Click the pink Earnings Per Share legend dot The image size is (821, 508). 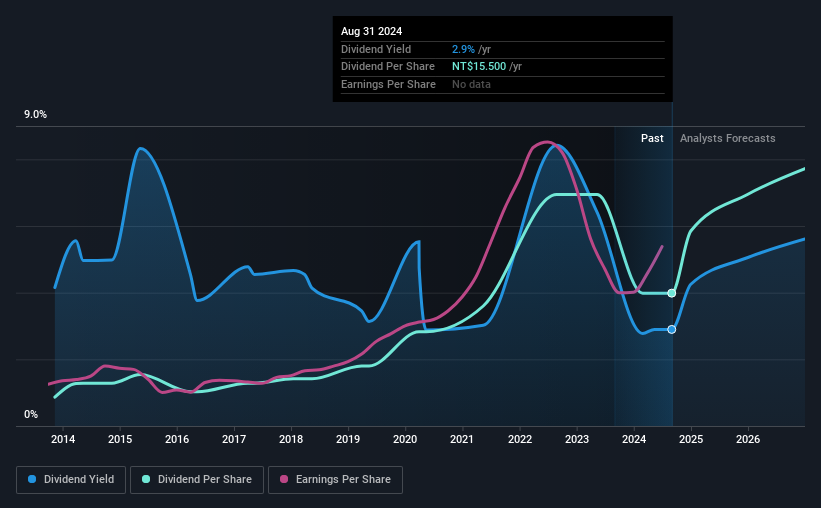click(284, 479)
